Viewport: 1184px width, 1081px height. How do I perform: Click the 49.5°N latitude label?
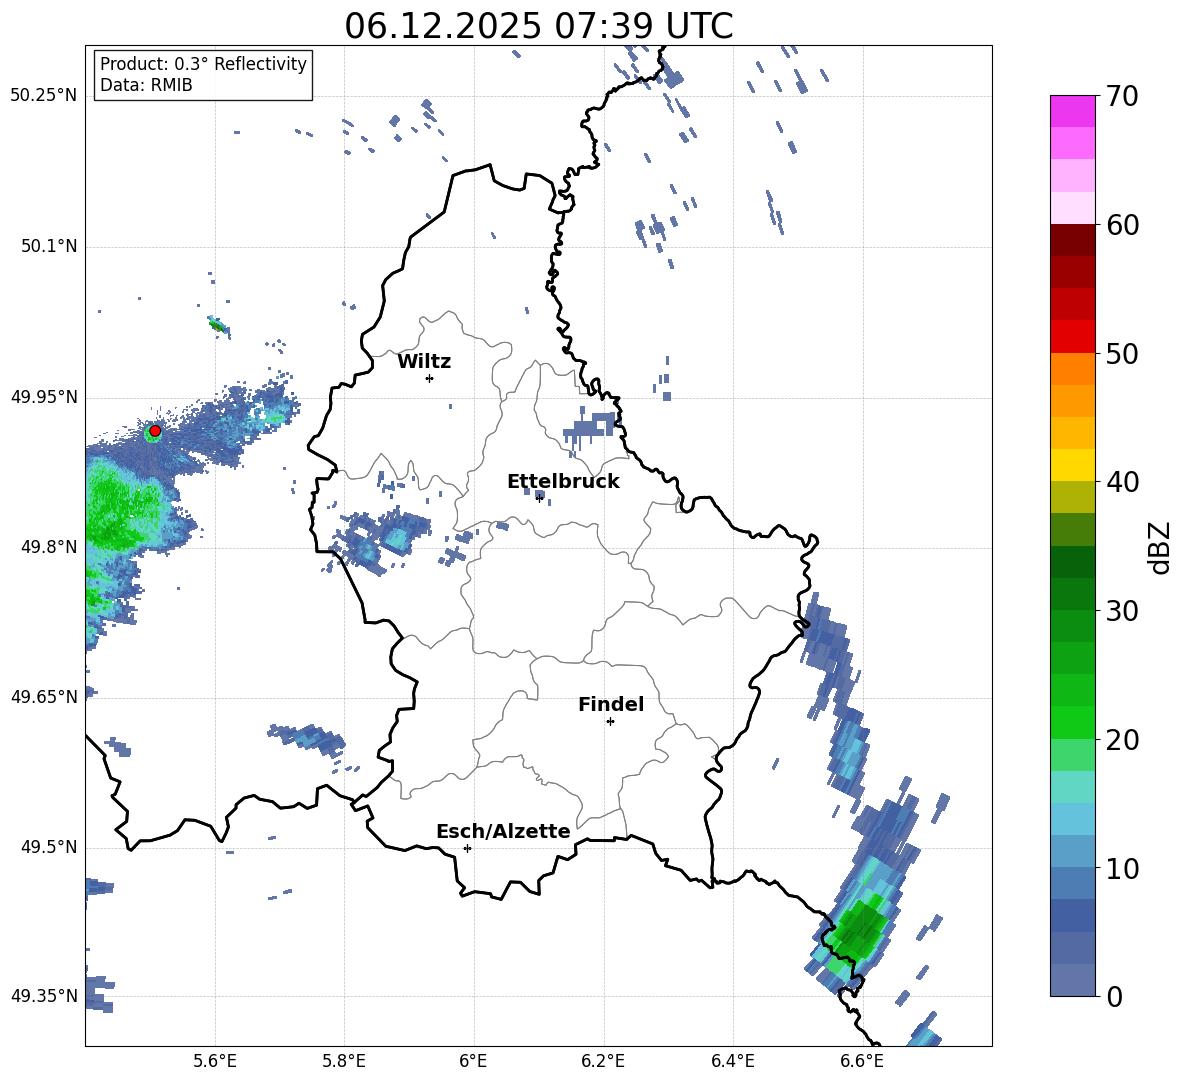click(x=48, y=847)
